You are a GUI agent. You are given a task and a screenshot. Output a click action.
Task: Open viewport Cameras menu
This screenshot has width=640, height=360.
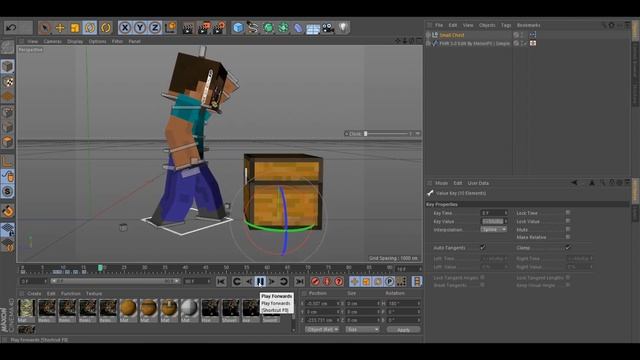(53, 42)
